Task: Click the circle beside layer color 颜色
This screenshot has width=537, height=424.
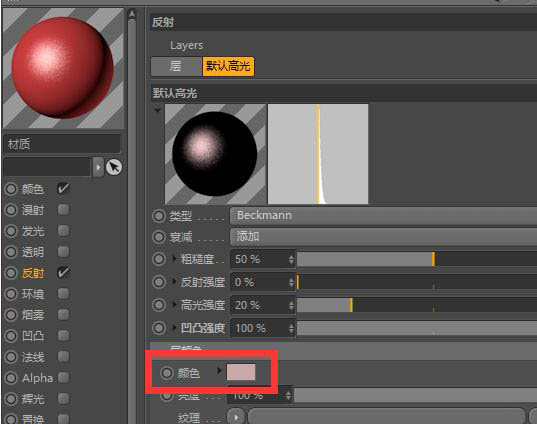Action: pos(167,373)
